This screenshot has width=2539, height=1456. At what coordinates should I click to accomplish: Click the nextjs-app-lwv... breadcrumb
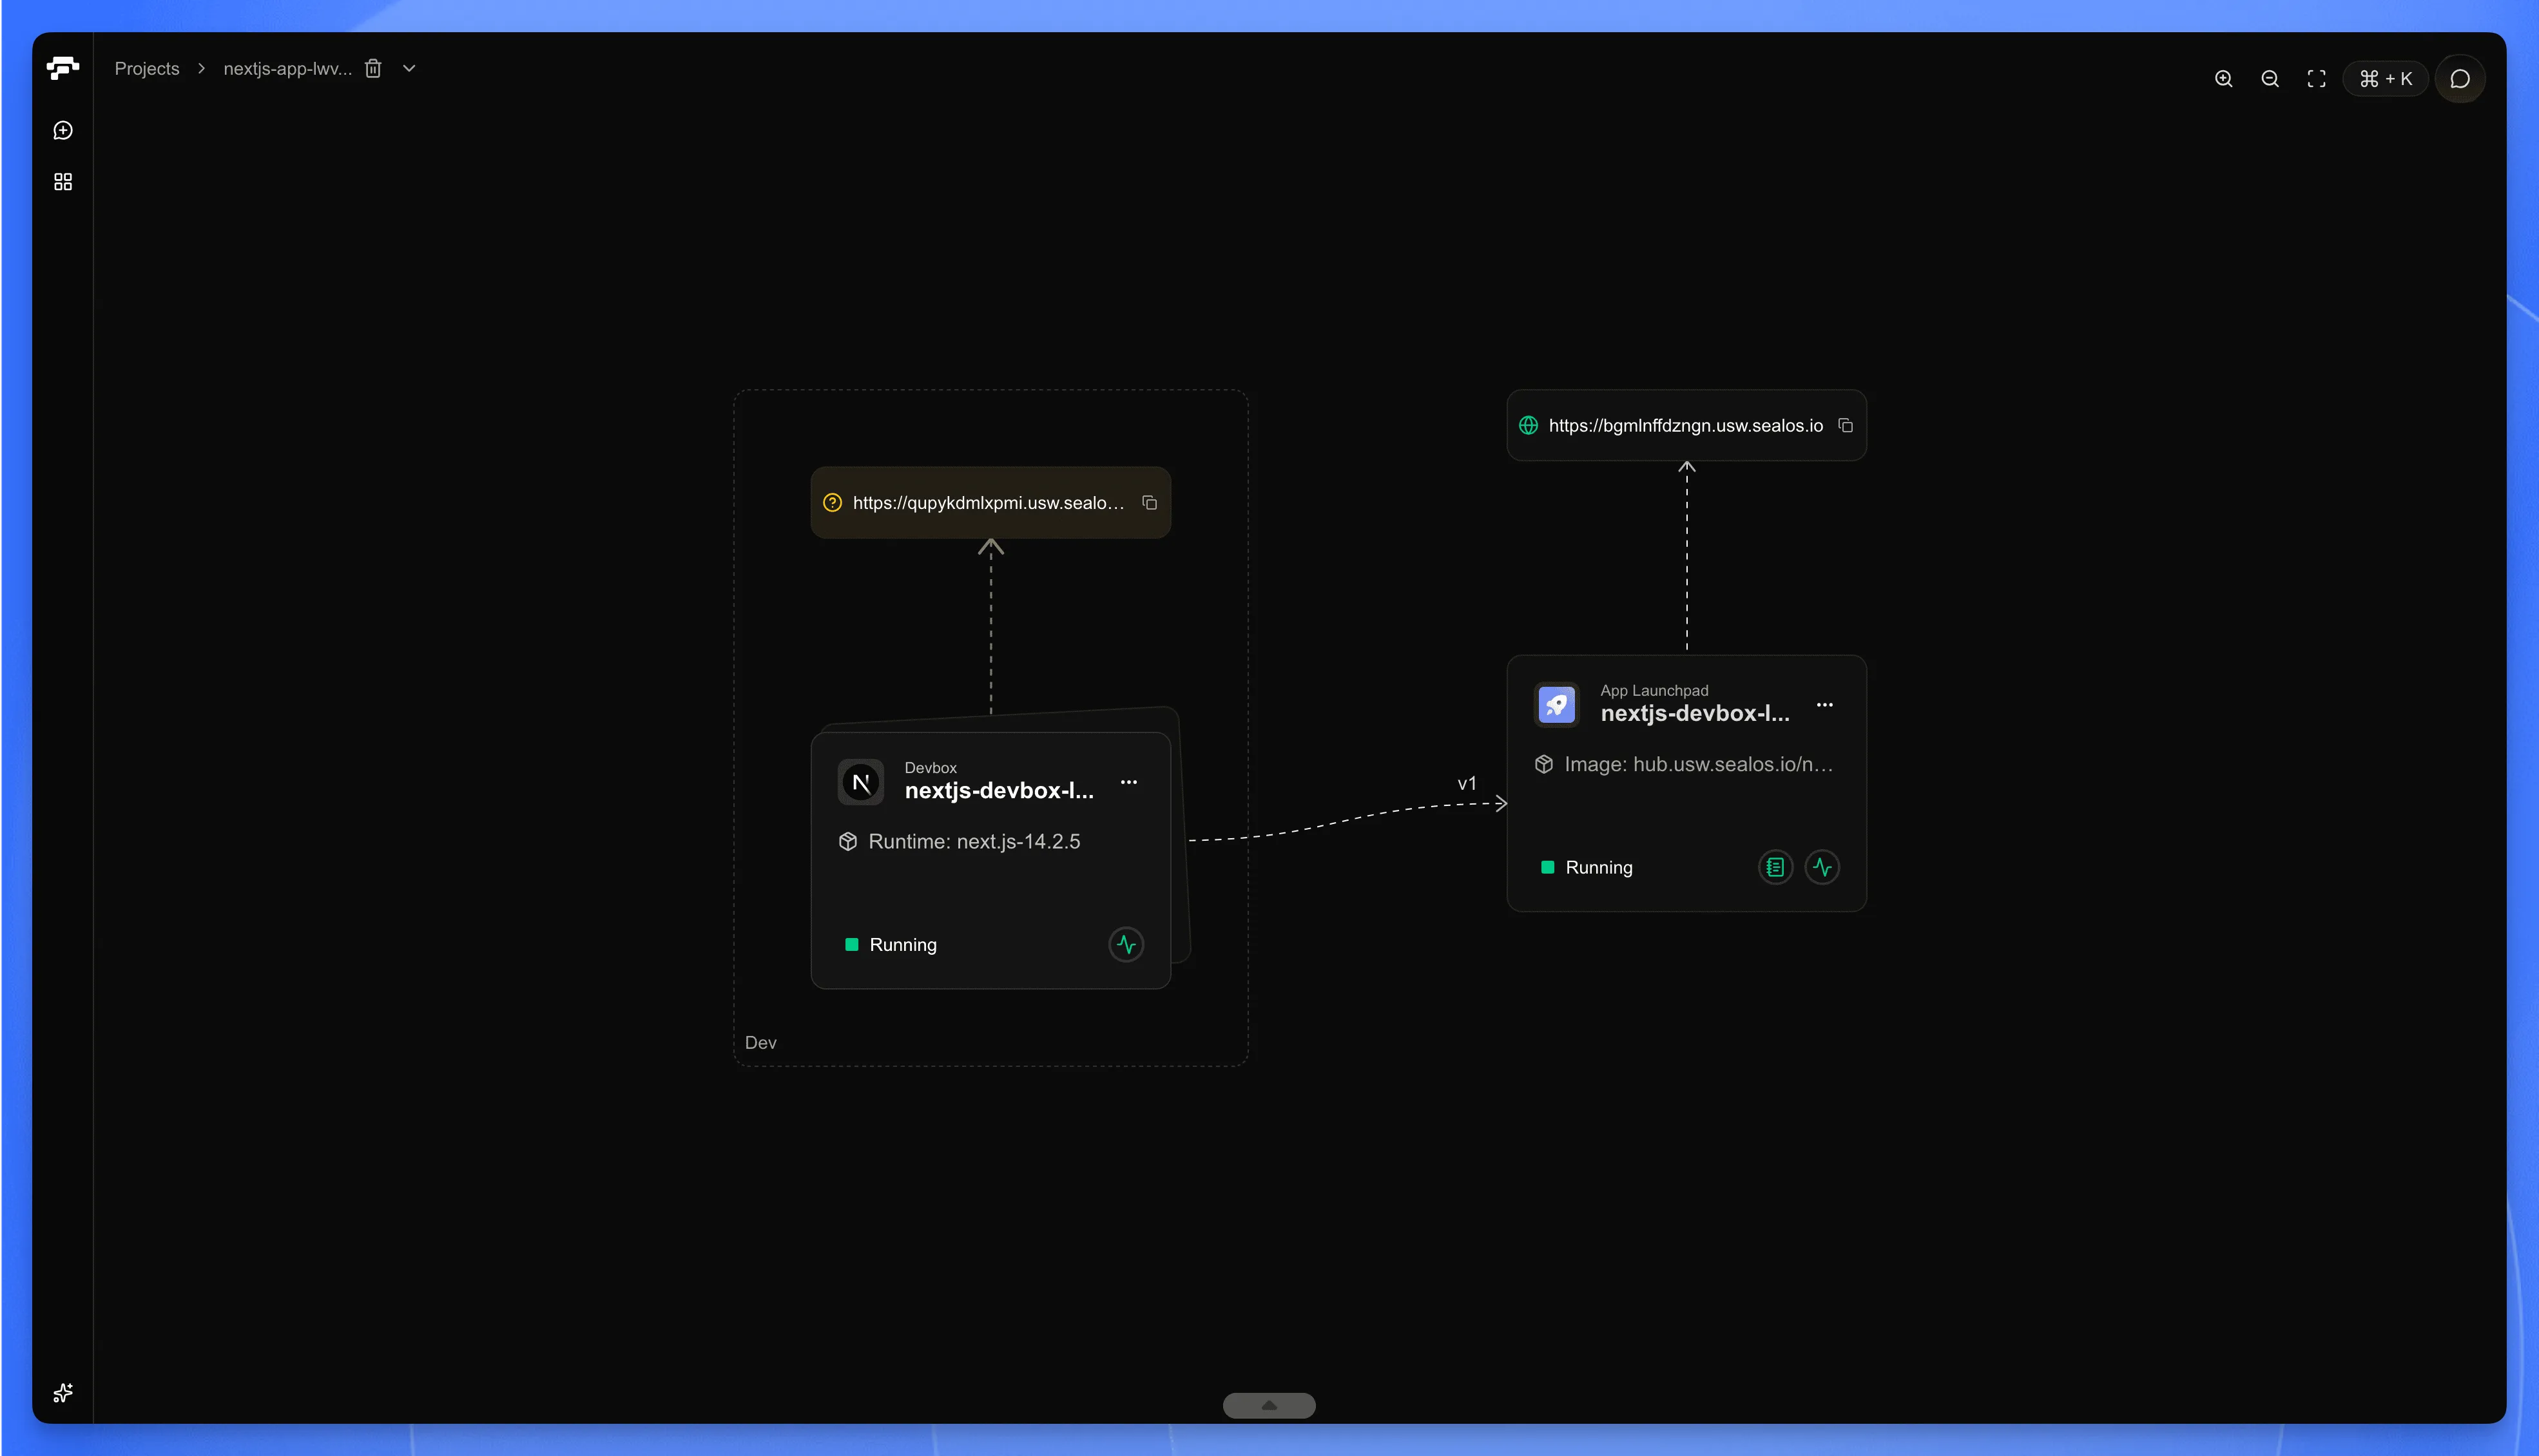288,69
